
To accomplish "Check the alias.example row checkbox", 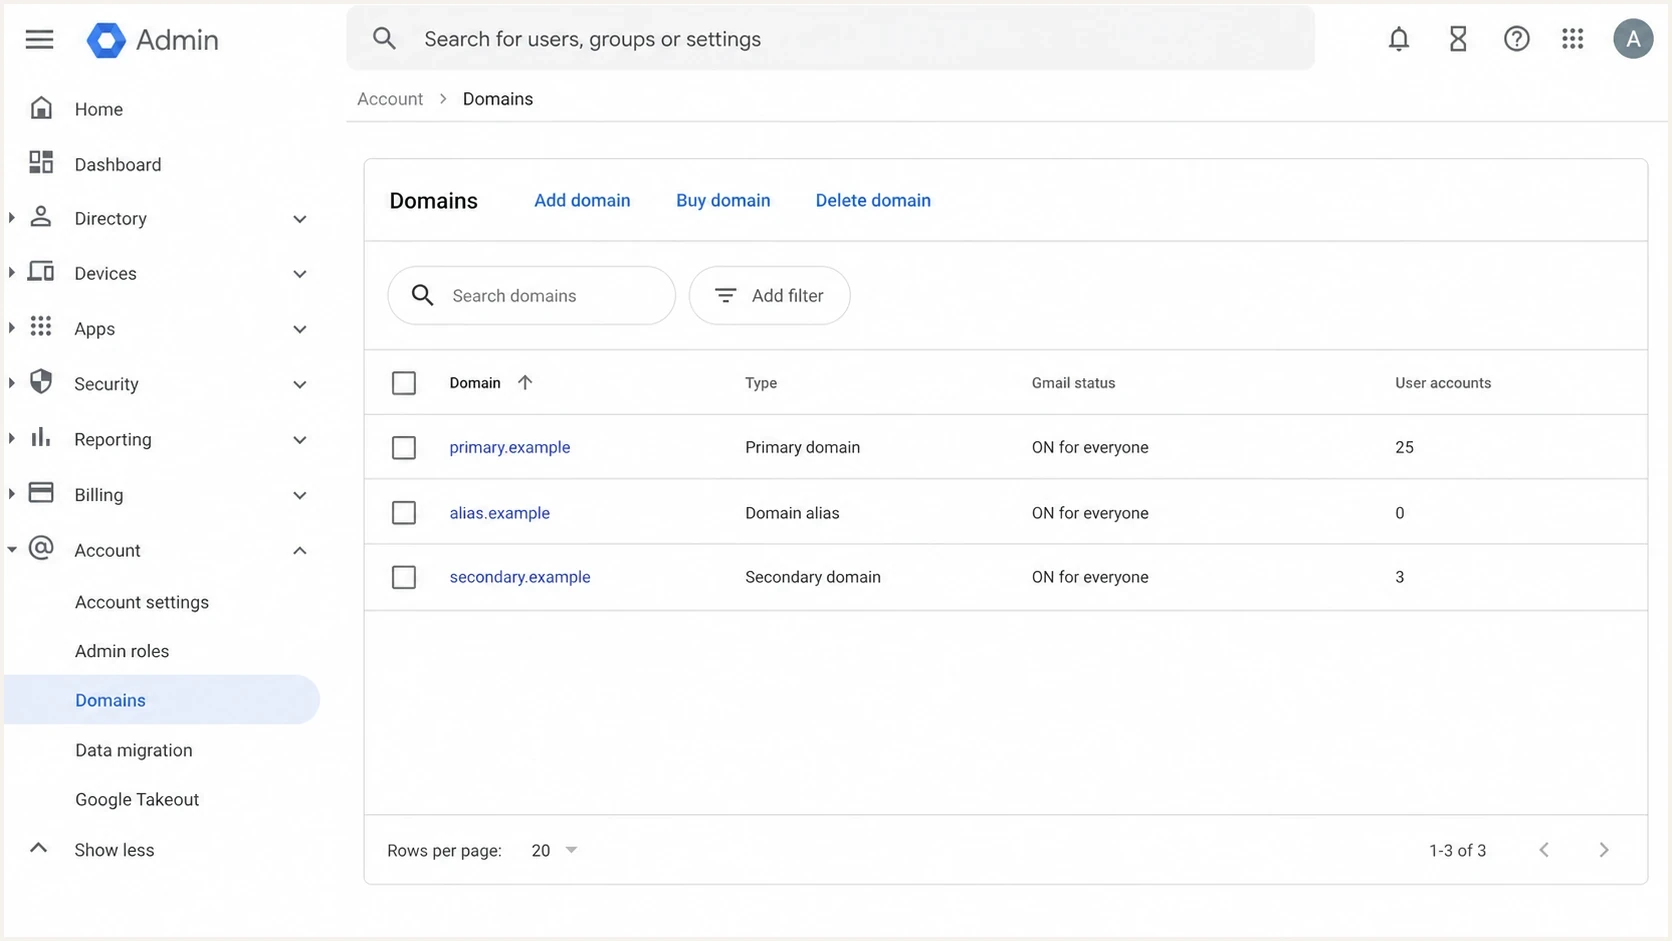I will 404,513.
